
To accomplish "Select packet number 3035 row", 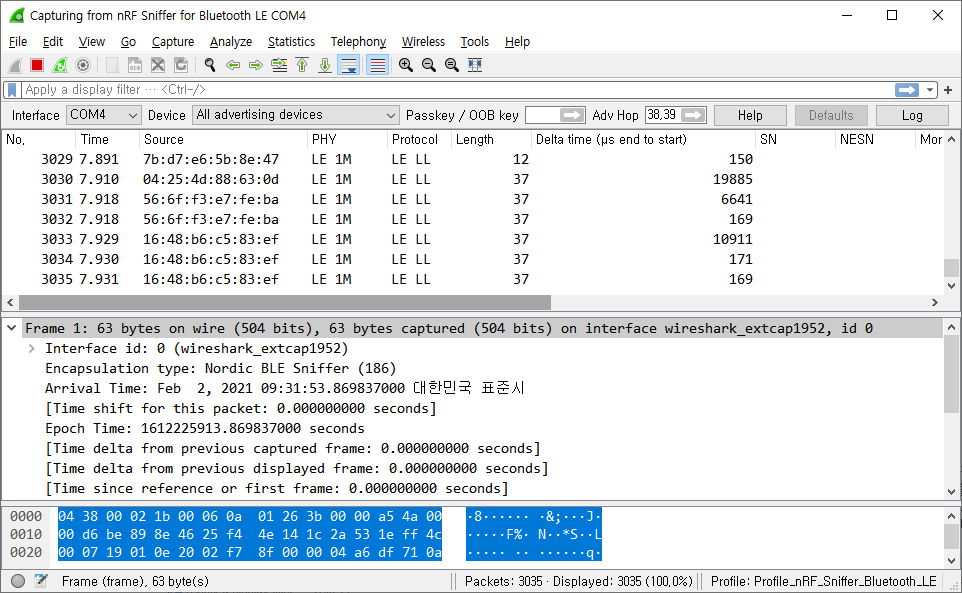I will click(x=472, y=280).
